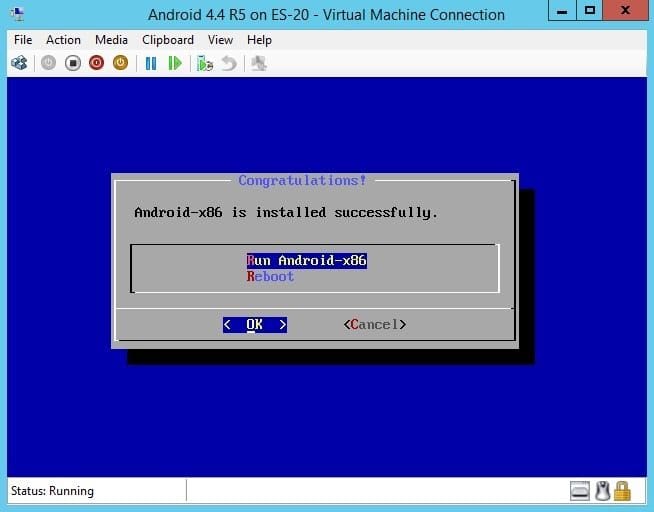
Task: Minimize the Virtual Machine Connection window
Action: pos(562,10)
